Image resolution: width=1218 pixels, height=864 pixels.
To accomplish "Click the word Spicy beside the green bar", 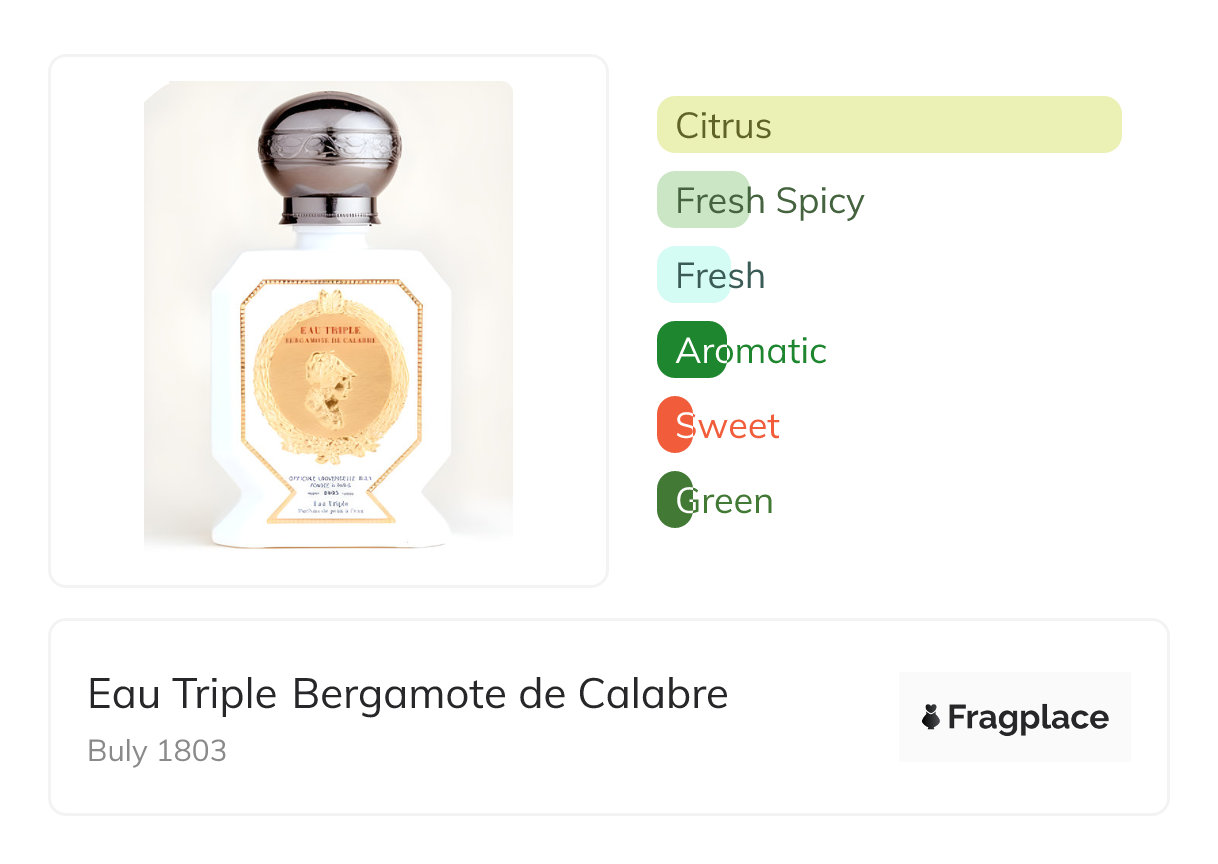I will click(x=820, y=201).
